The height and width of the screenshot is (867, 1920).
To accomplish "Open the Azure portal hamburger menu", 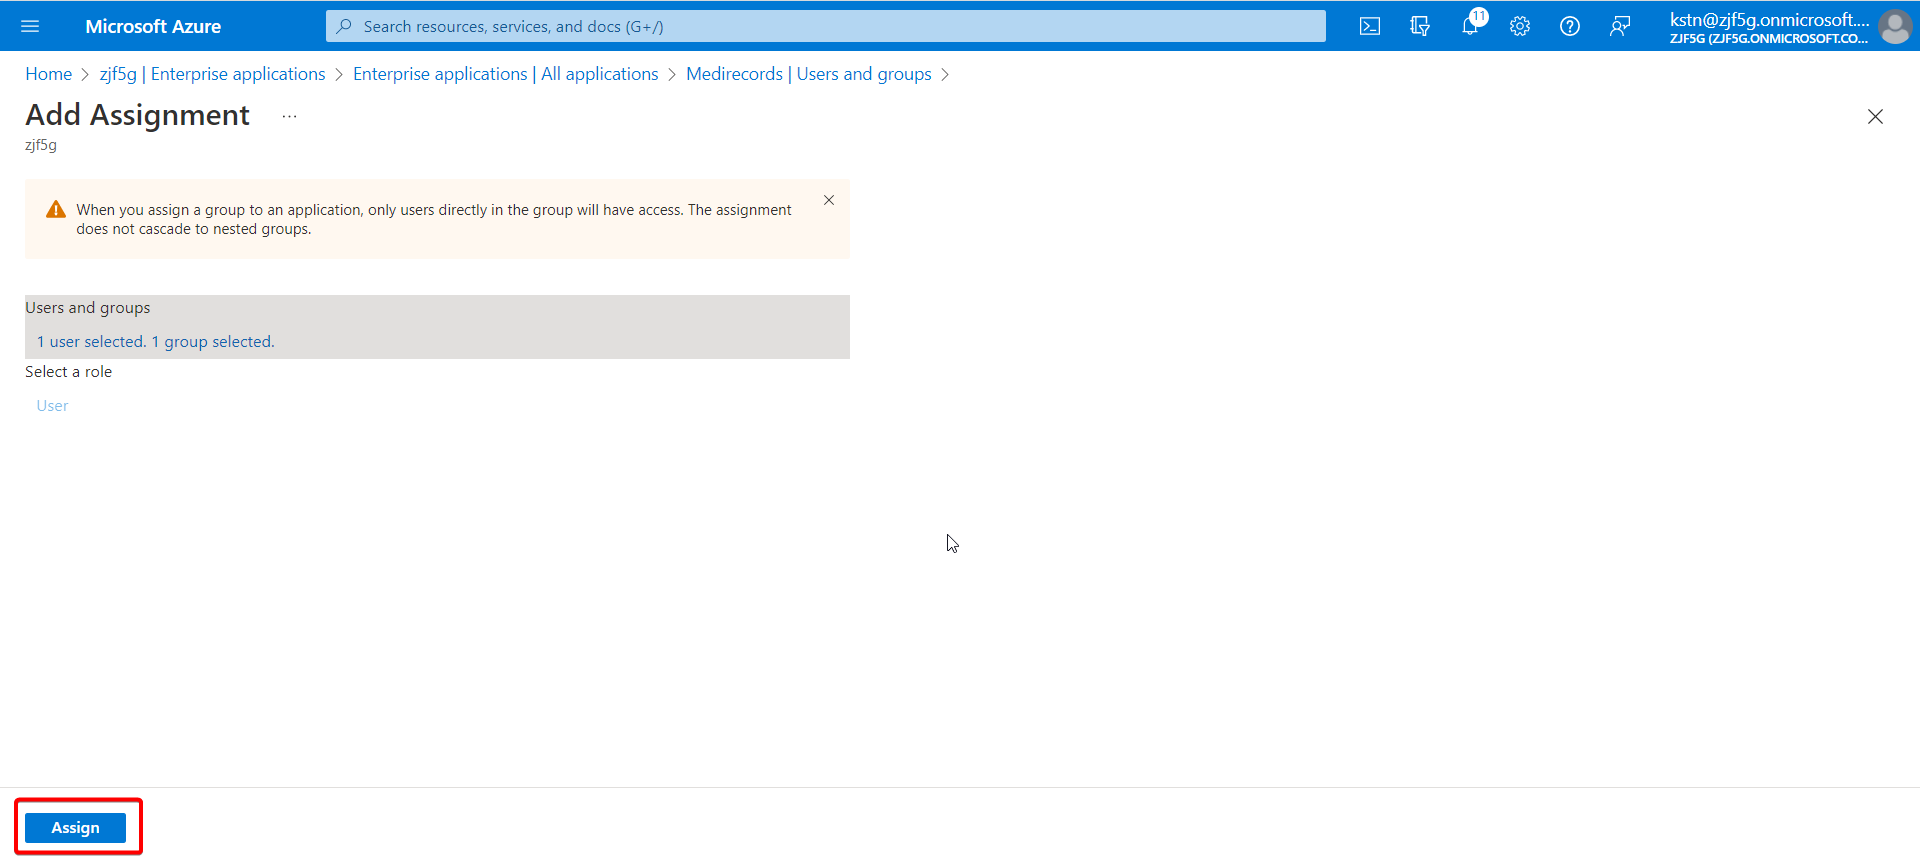I will pos(30,26).
